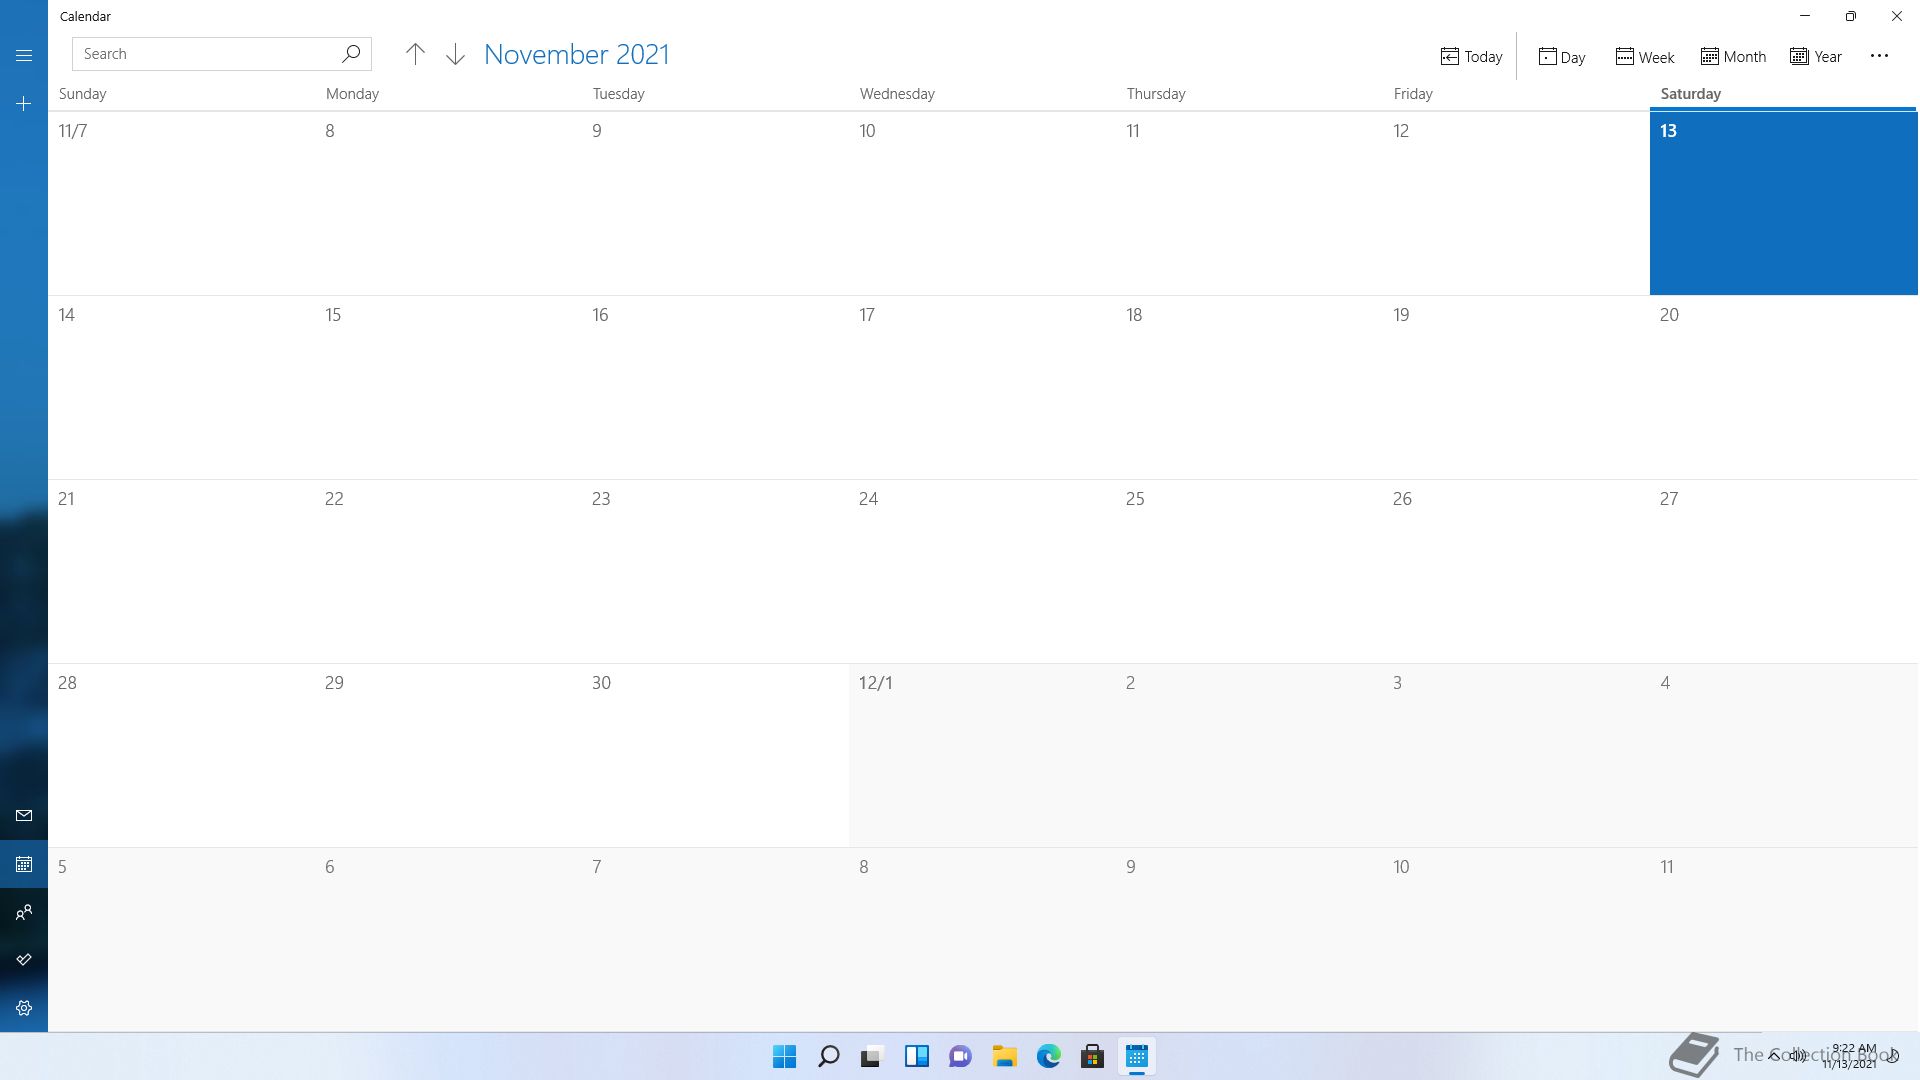Open the three-dot more options menu
The width and height of the screenshot is (1920, 1080).
point(1879,56)
